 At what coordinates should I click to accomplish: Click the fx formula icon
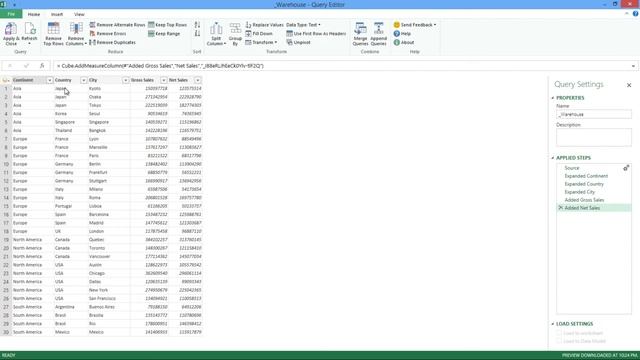coord(42,66)
